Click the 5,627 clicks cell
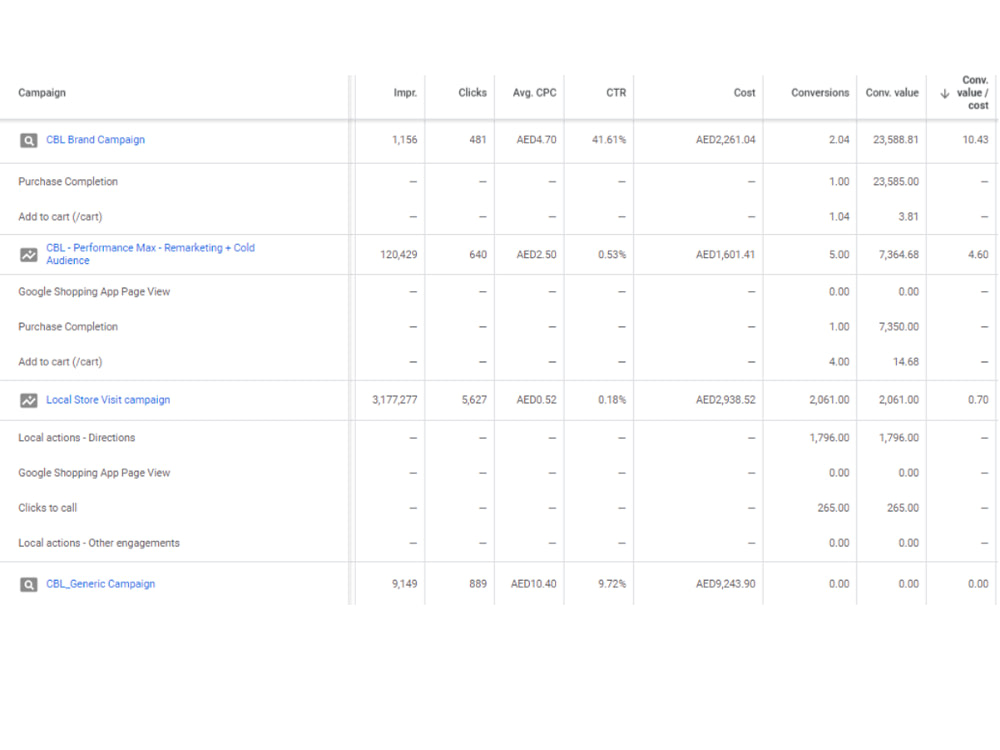Screen dimensions: 1000x750 tap(474, 400)
